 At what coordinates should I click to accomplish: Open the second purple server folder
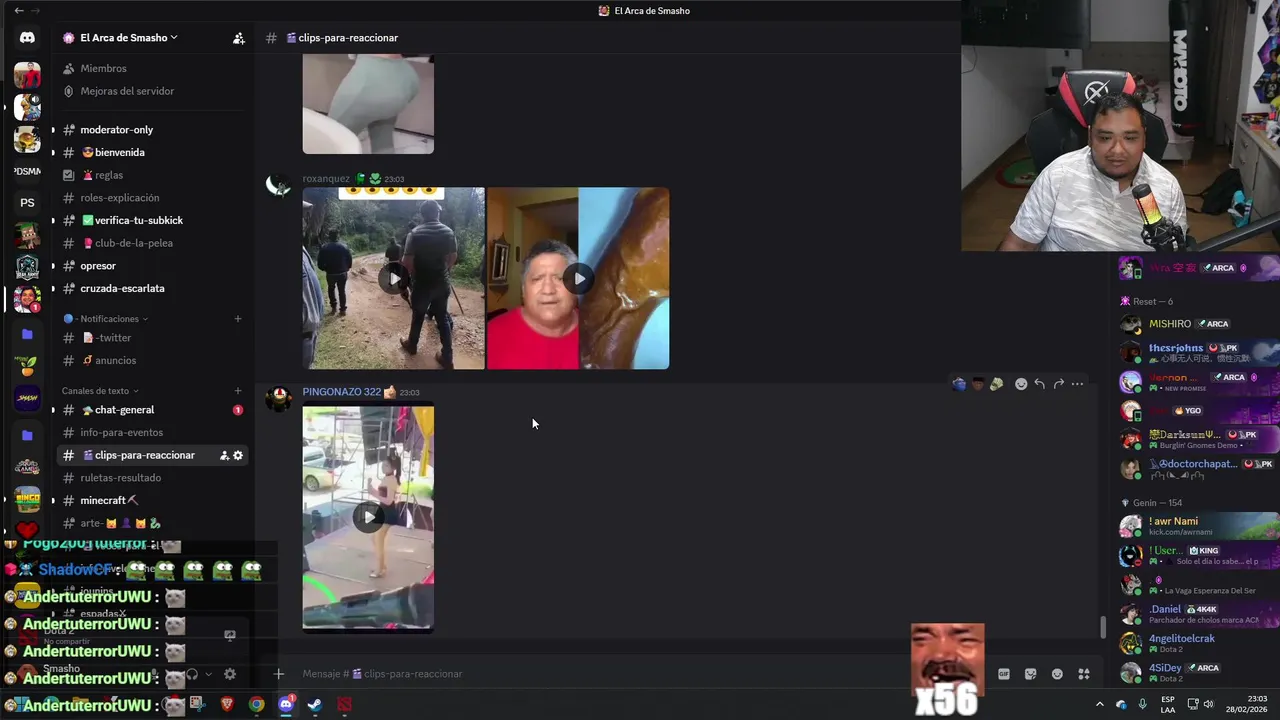(x=27, y=436)
